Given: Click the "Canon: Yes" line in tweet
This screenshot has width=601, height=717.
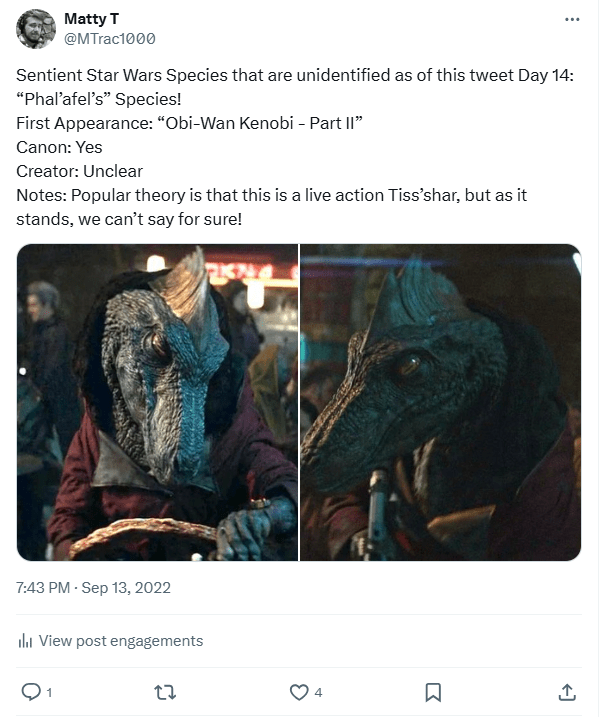Looking at the screenshot, I should pyautogui.click(x=59, y=147).
